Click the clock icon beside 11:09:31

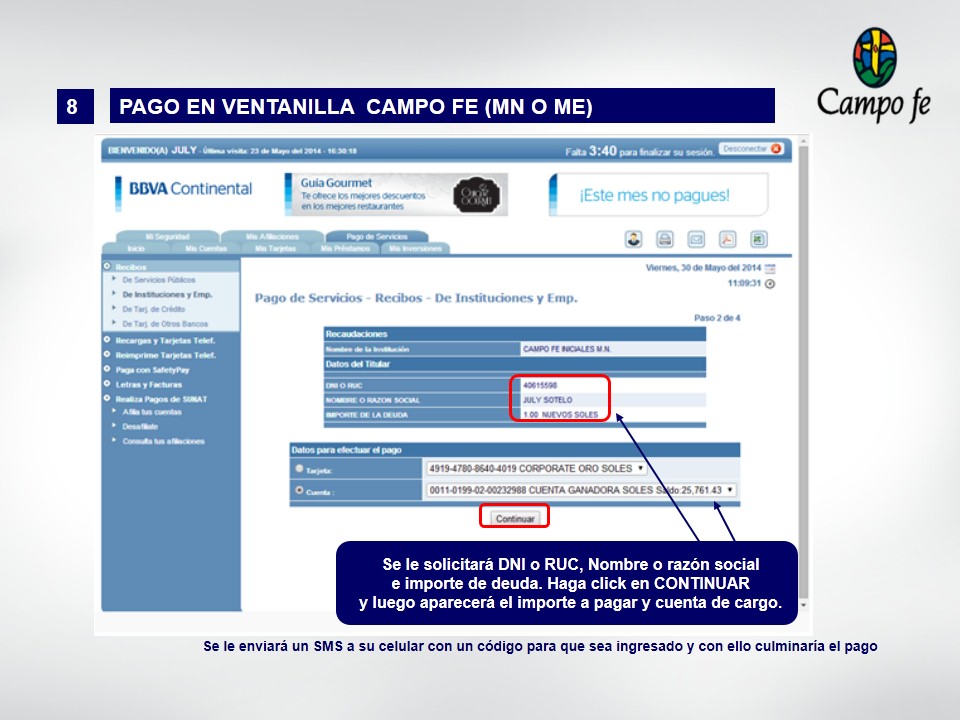click(770, 283)
